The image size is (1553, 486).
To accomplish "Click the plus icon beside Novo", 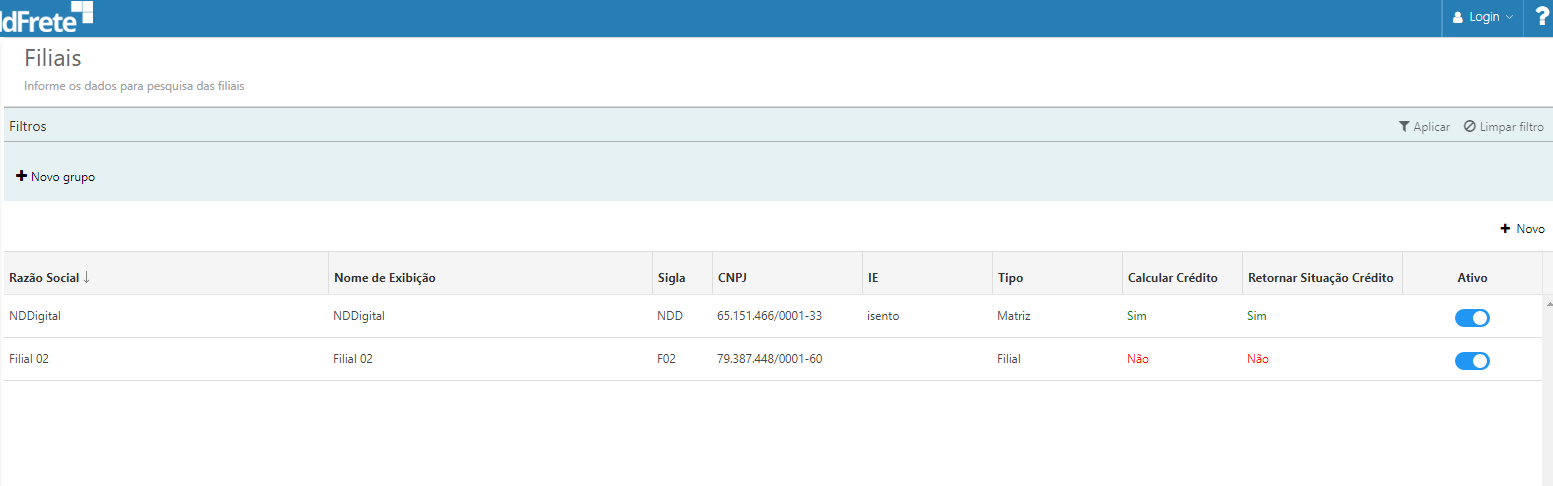I will click(x=1505, y=229).
